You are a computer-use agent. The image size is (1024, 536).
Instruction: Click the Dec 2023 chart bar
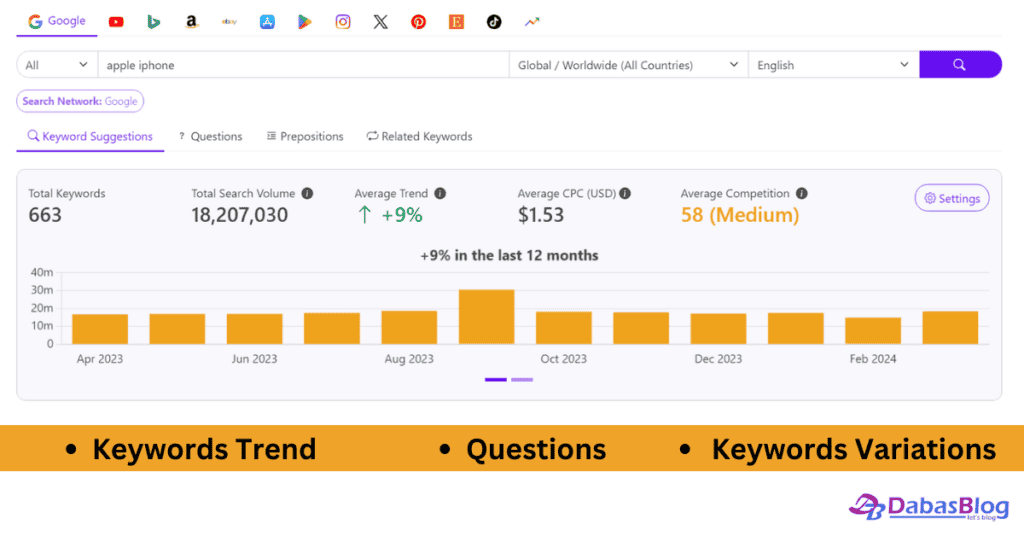point(718,329)
